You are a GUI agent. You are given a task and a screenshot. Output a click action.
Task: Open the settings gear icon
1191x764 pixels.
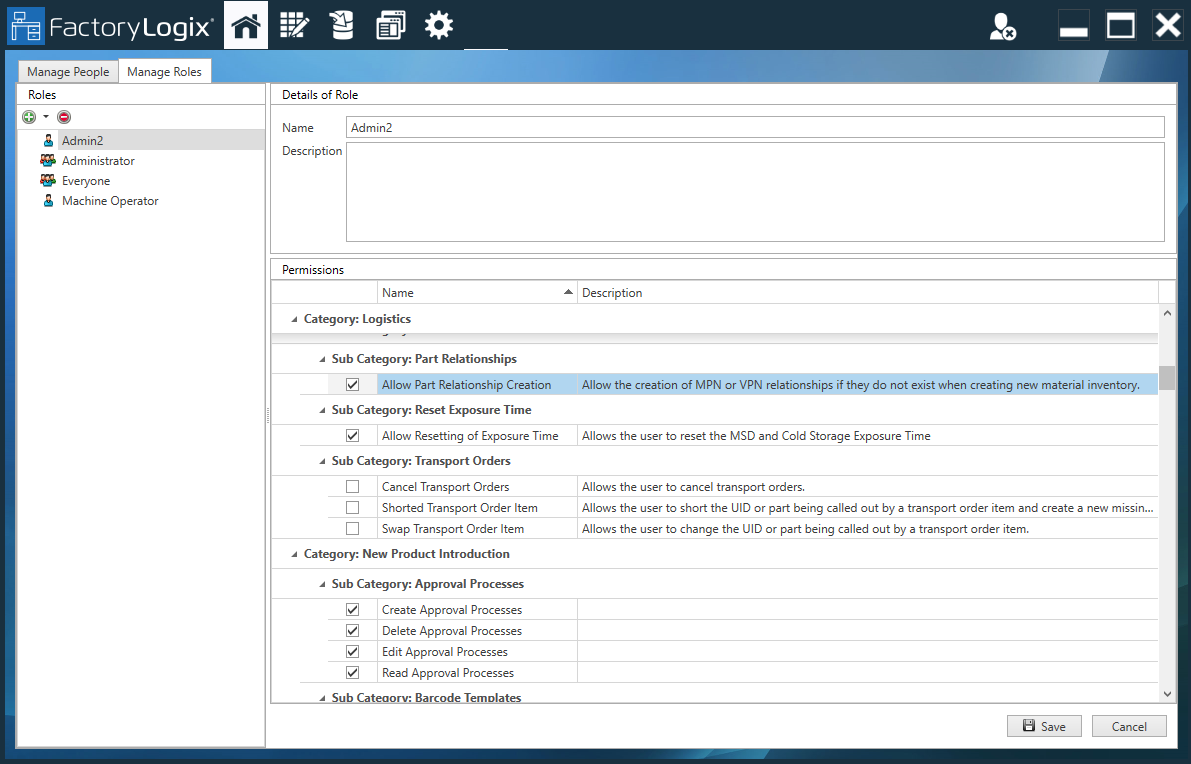tap(439, 25)
